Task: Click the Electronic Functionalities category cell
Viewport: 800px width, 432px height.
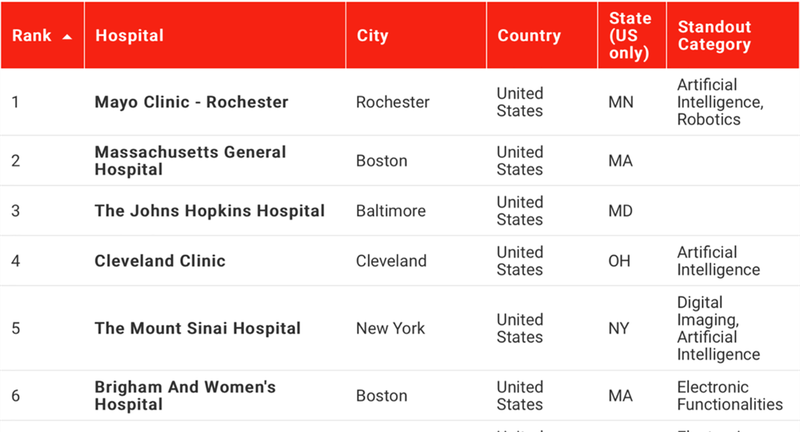Action: 729,396
